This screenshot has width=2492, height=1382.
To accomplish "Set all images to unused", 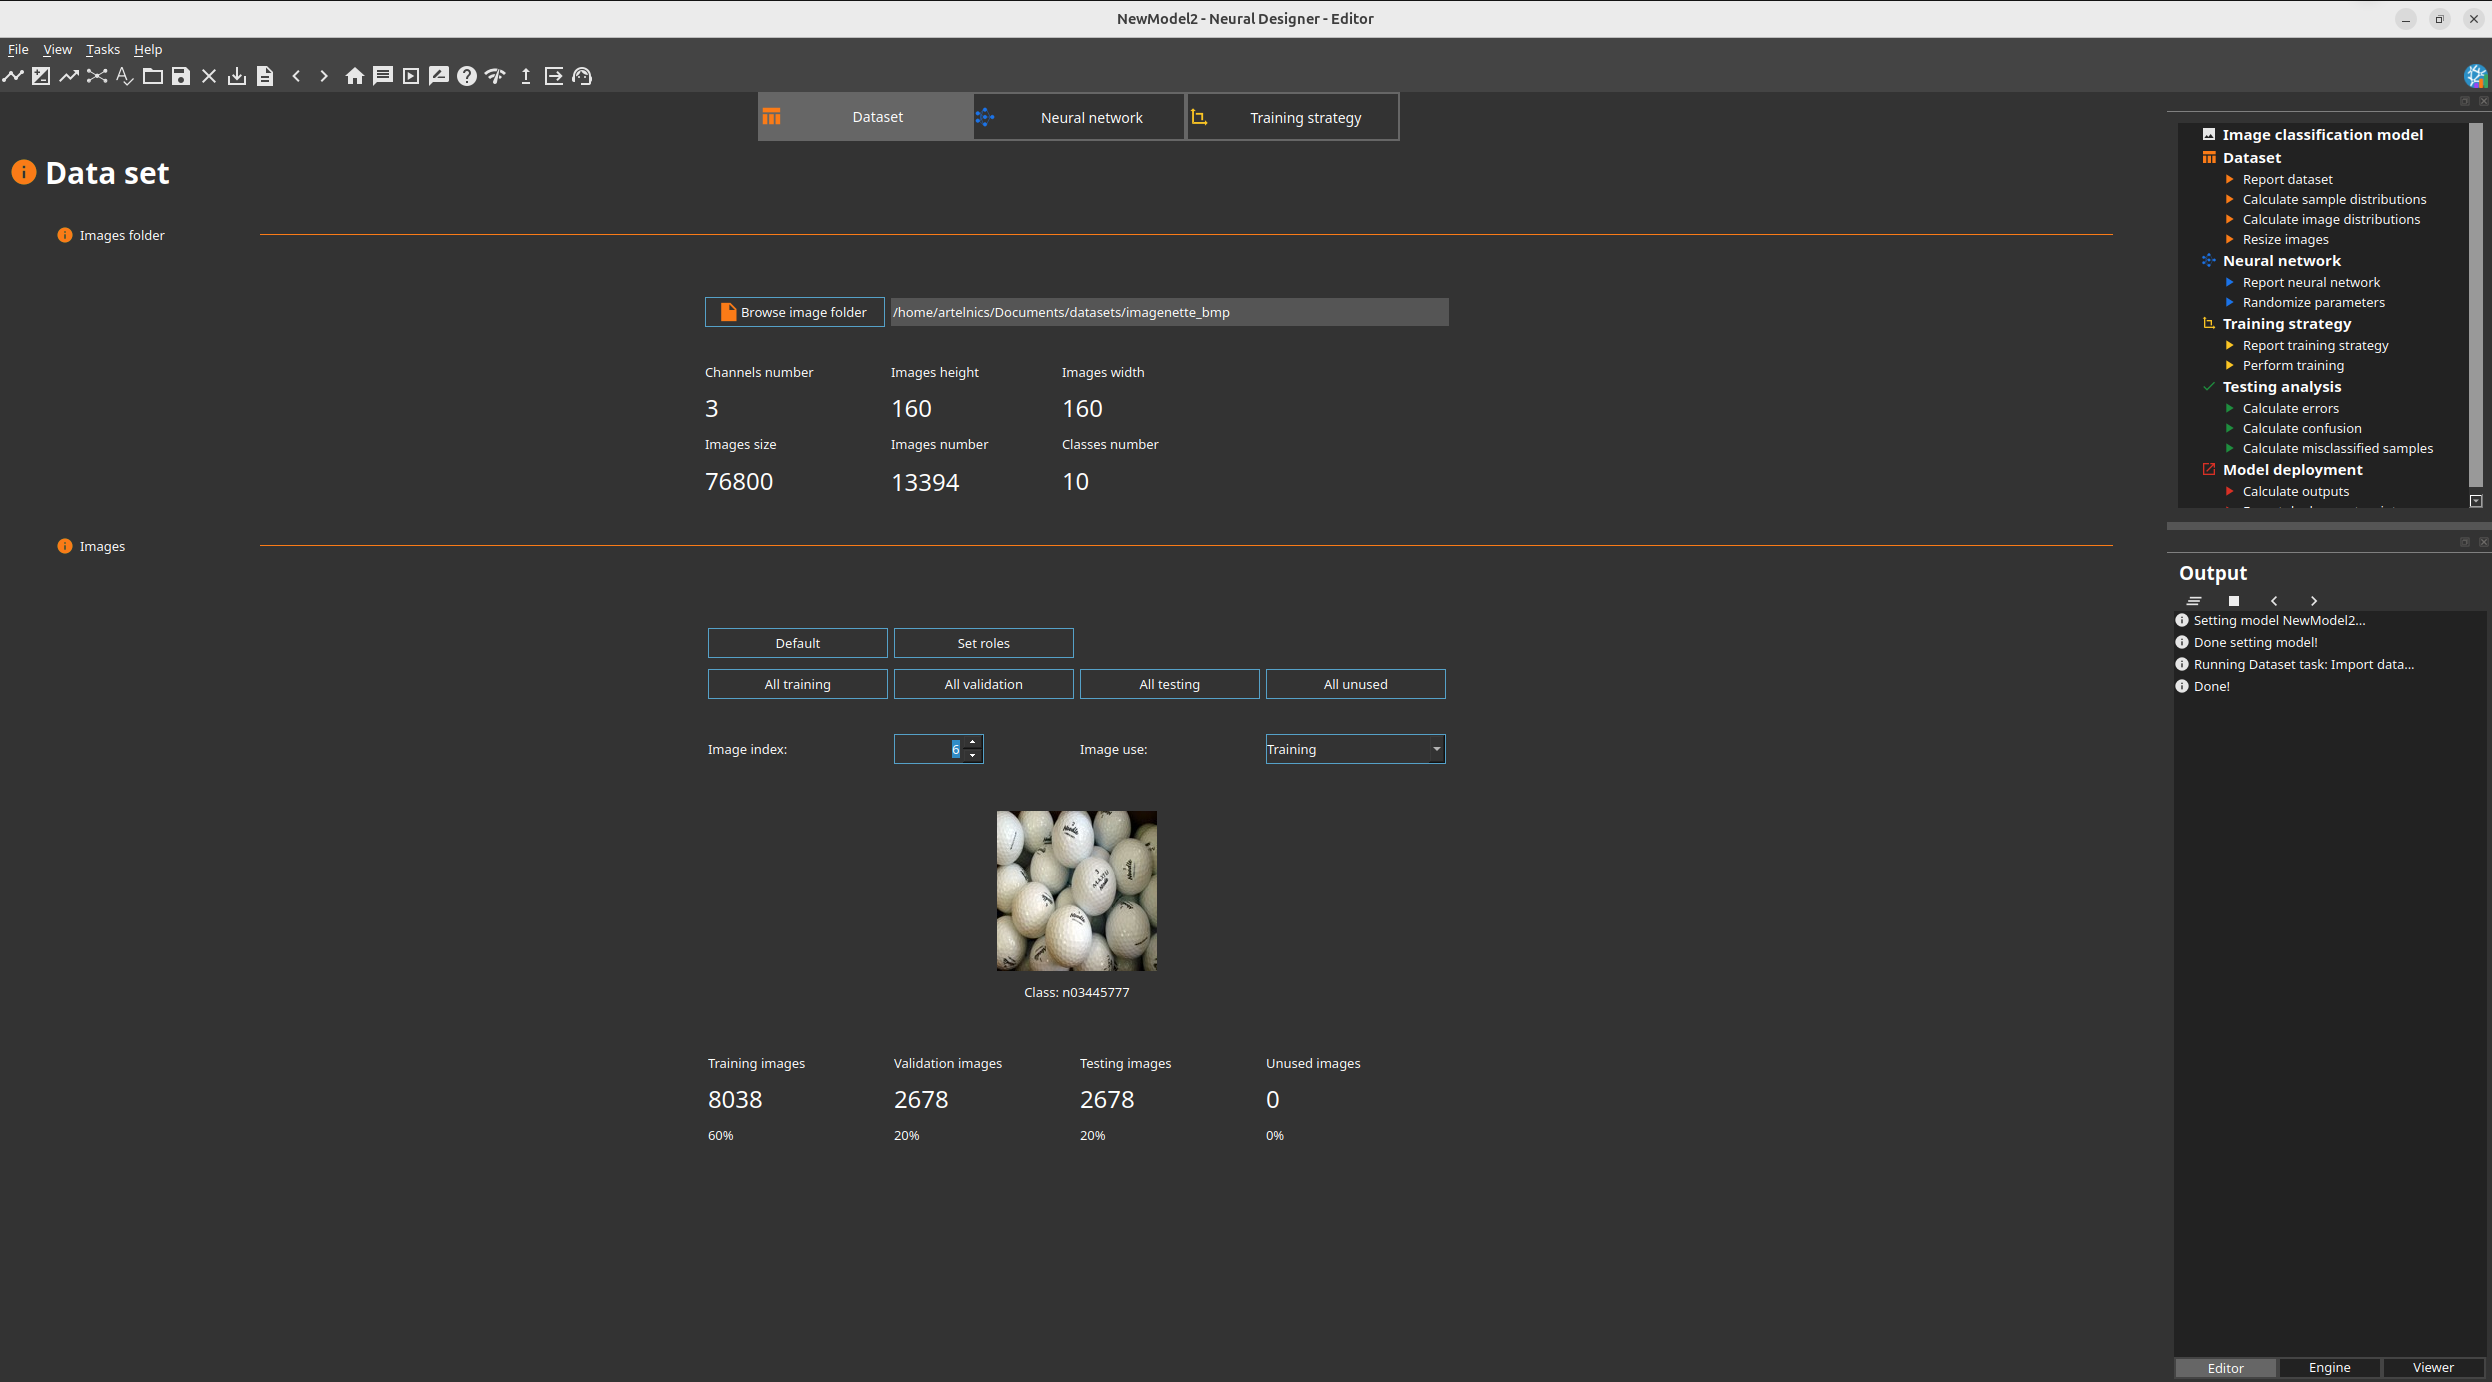I will point(1356,684).
